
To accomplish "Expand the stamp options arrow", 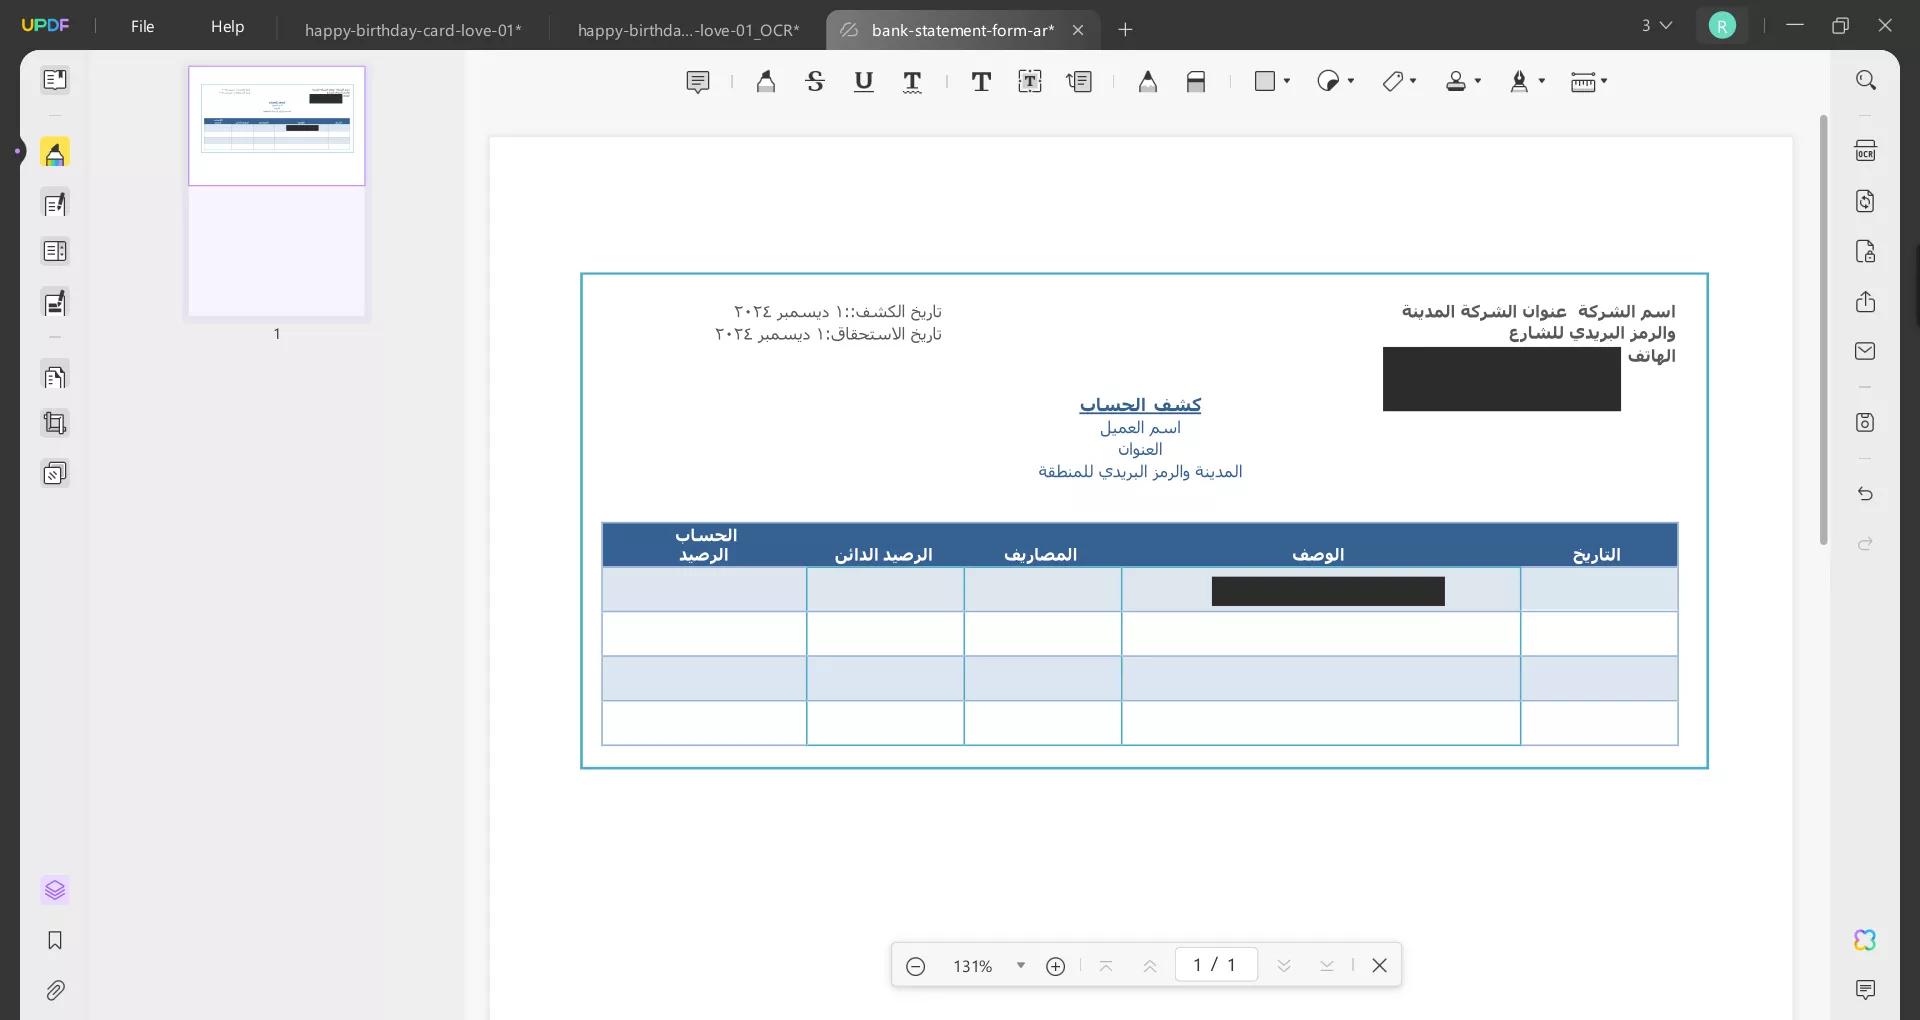I will pos(1478,82).
